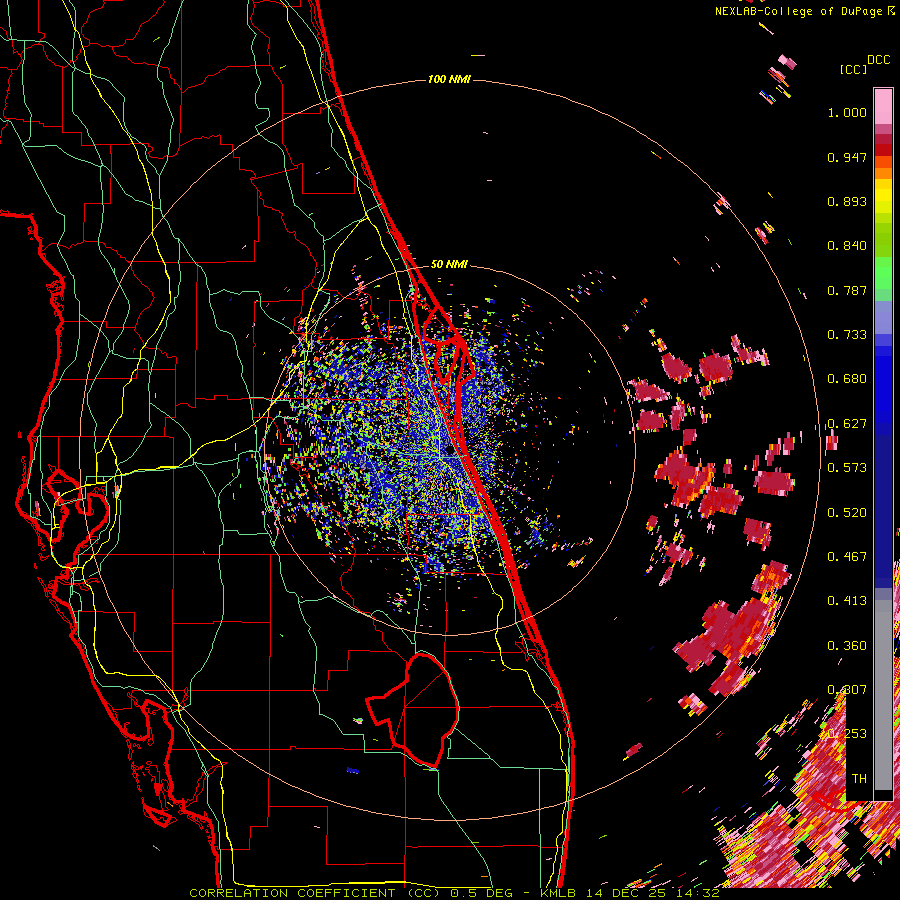Select the 0.840 scale value
900x900 pixels.
(847, 246)
